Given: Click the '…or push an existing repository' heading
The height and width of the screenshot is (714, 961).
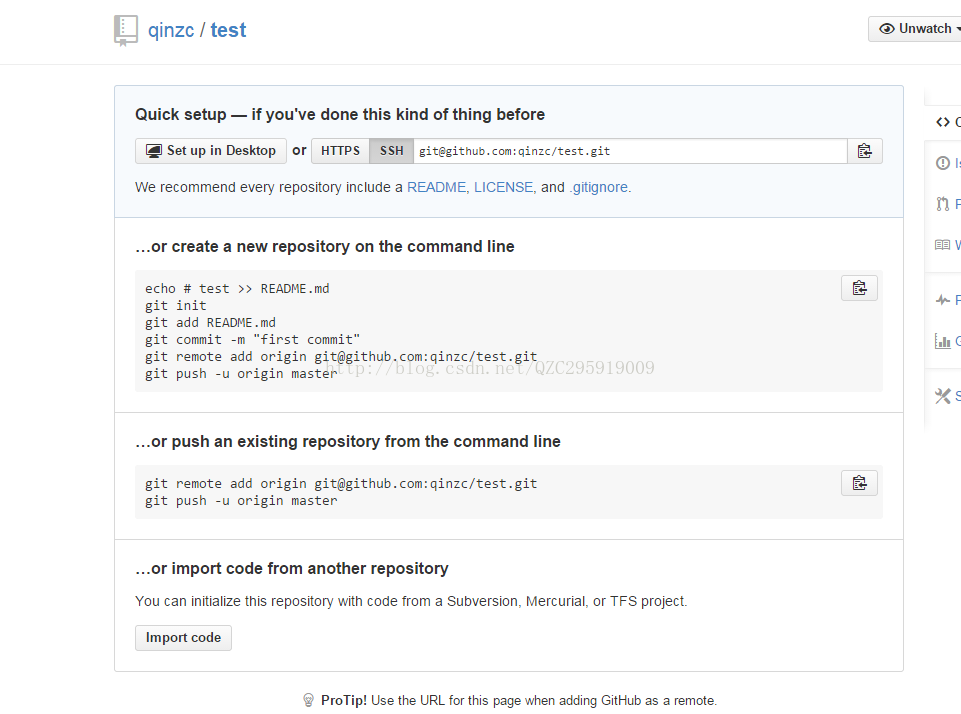Looking at the screenshot, I should (x=348, y=441).
